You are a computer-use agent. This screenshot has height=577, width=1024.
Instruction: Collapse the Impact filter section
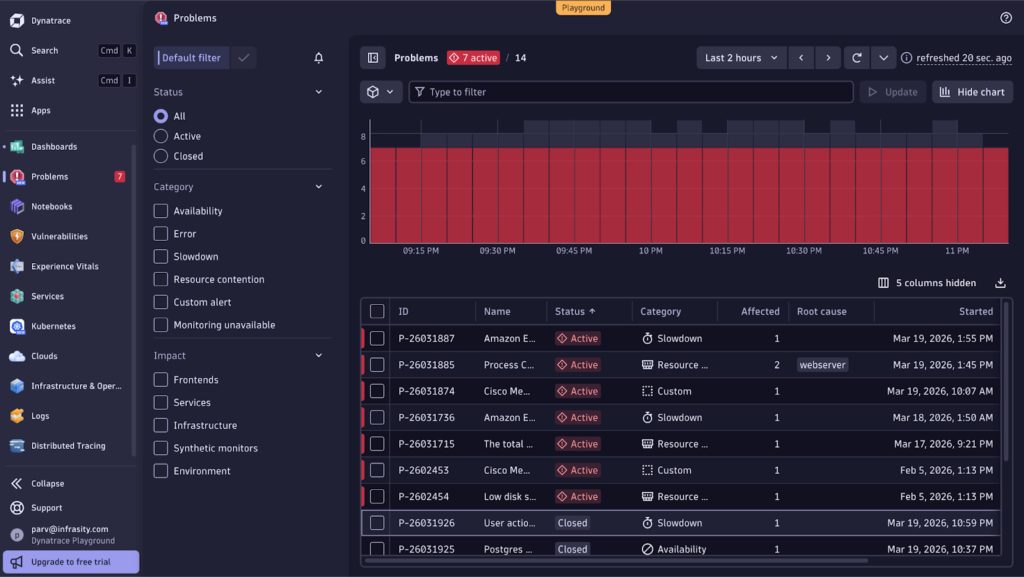pyautogui.click(x=318, y=355)
